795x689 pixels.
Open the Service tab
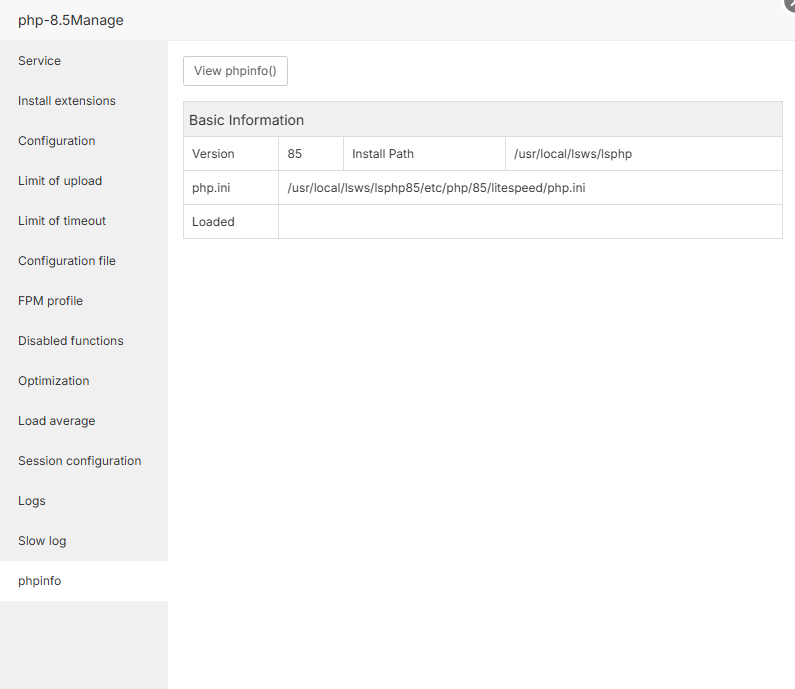click(x=40, y=61)
